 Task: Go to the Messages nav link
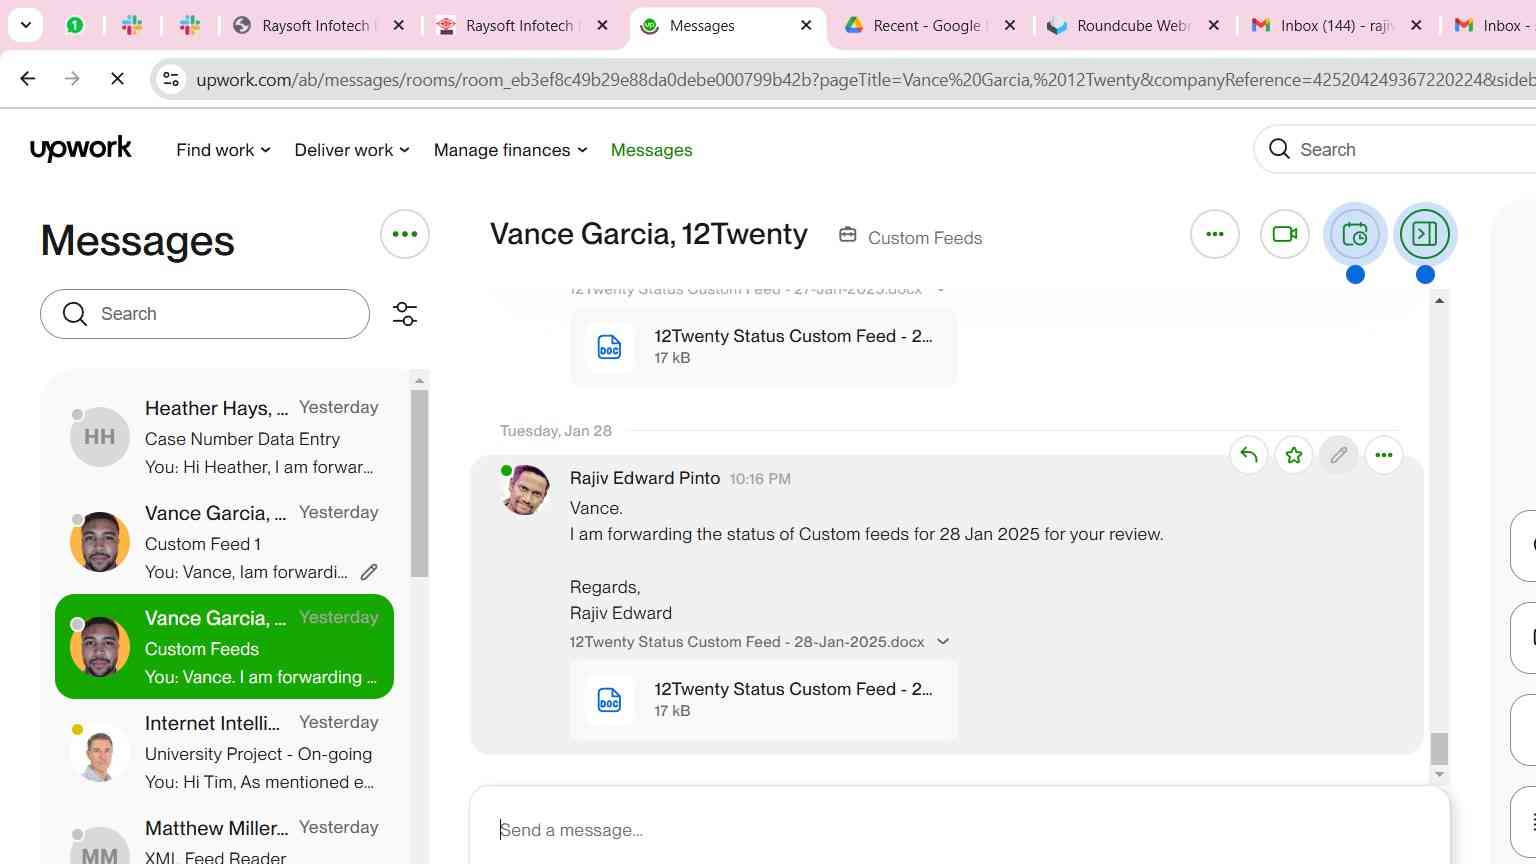[x=651, y=150]
